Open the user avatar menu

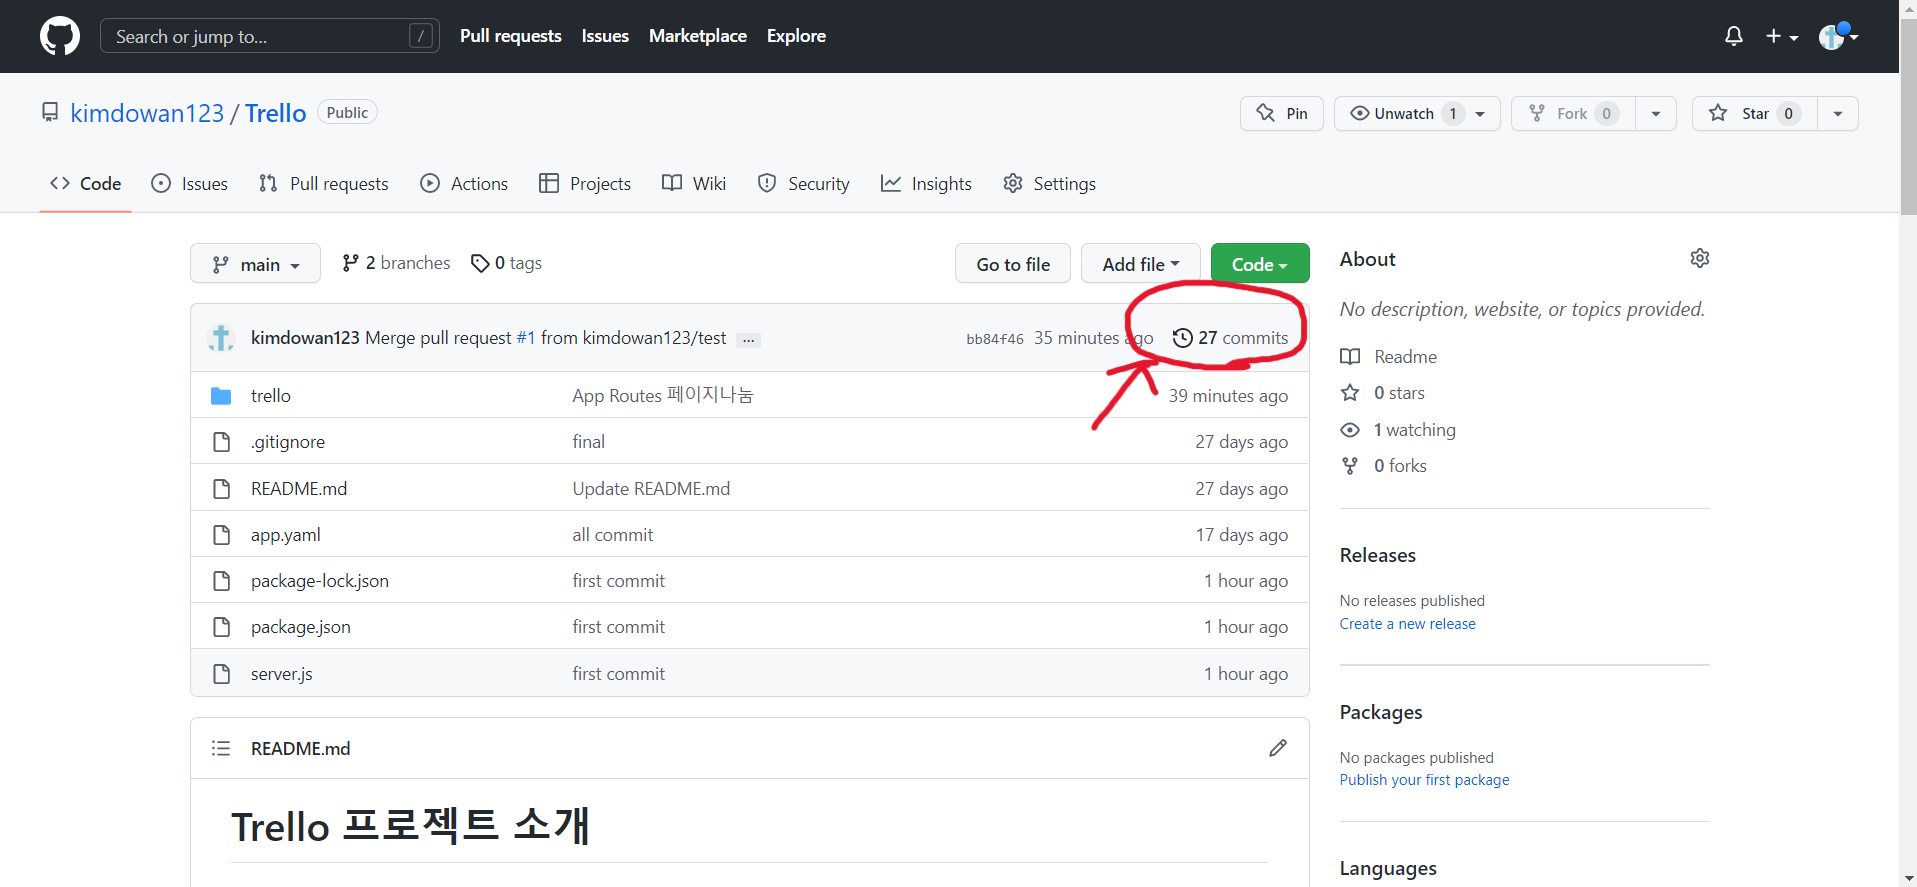1838,36
